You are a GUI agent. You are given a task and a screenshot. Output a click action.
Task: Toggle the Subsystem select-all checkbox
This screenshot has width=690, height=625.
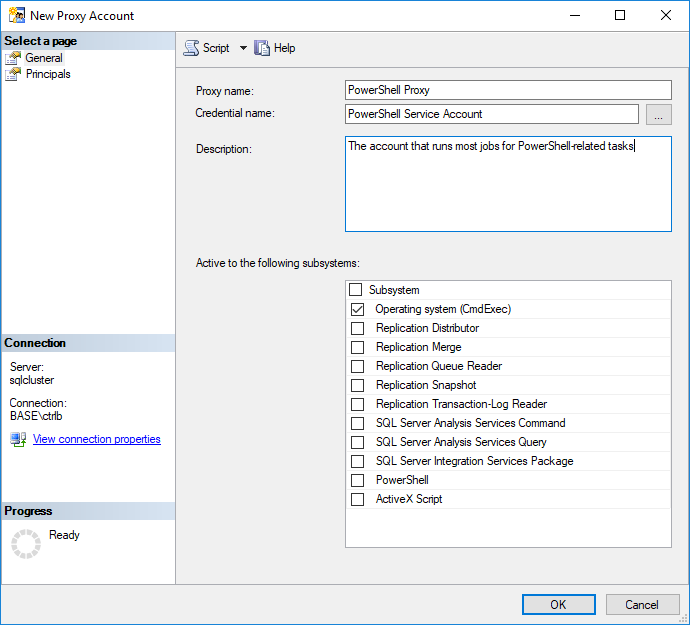pyautogui.click(x=355, y=290)
